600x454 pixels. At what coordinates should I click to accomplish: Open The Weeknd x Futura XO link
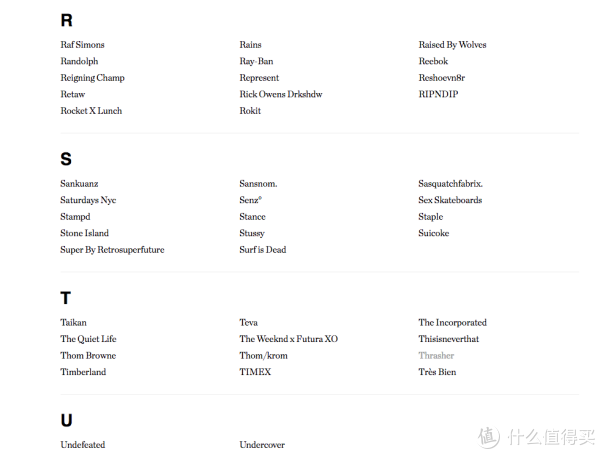coord(289,339)
